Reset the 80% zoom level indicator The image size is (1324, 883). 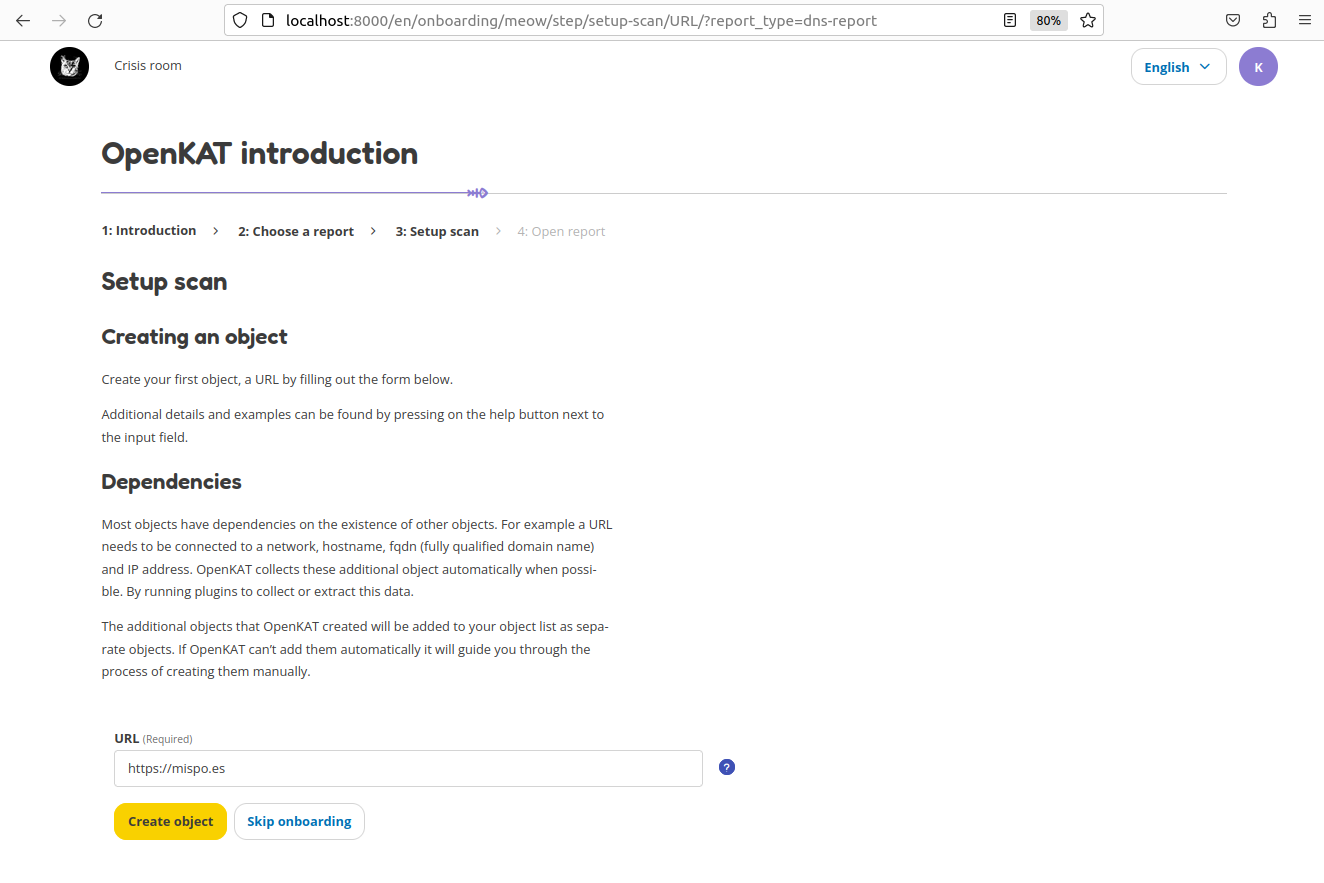(x=1048, y=20)
